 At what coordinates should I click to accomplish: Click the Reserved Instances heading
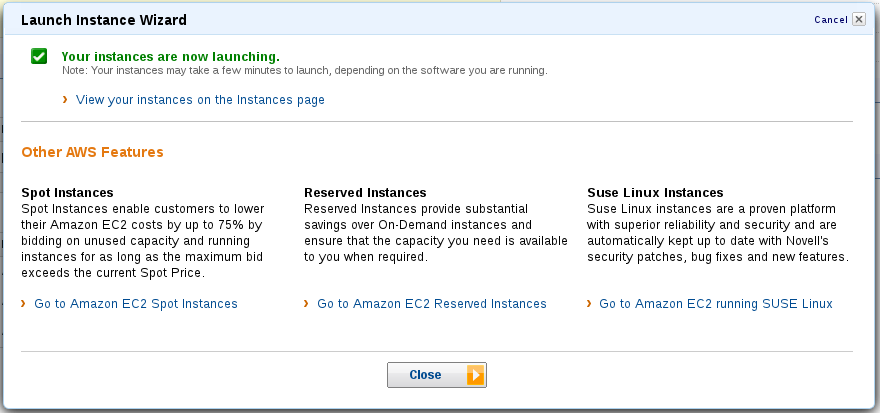tap(365, 192)
